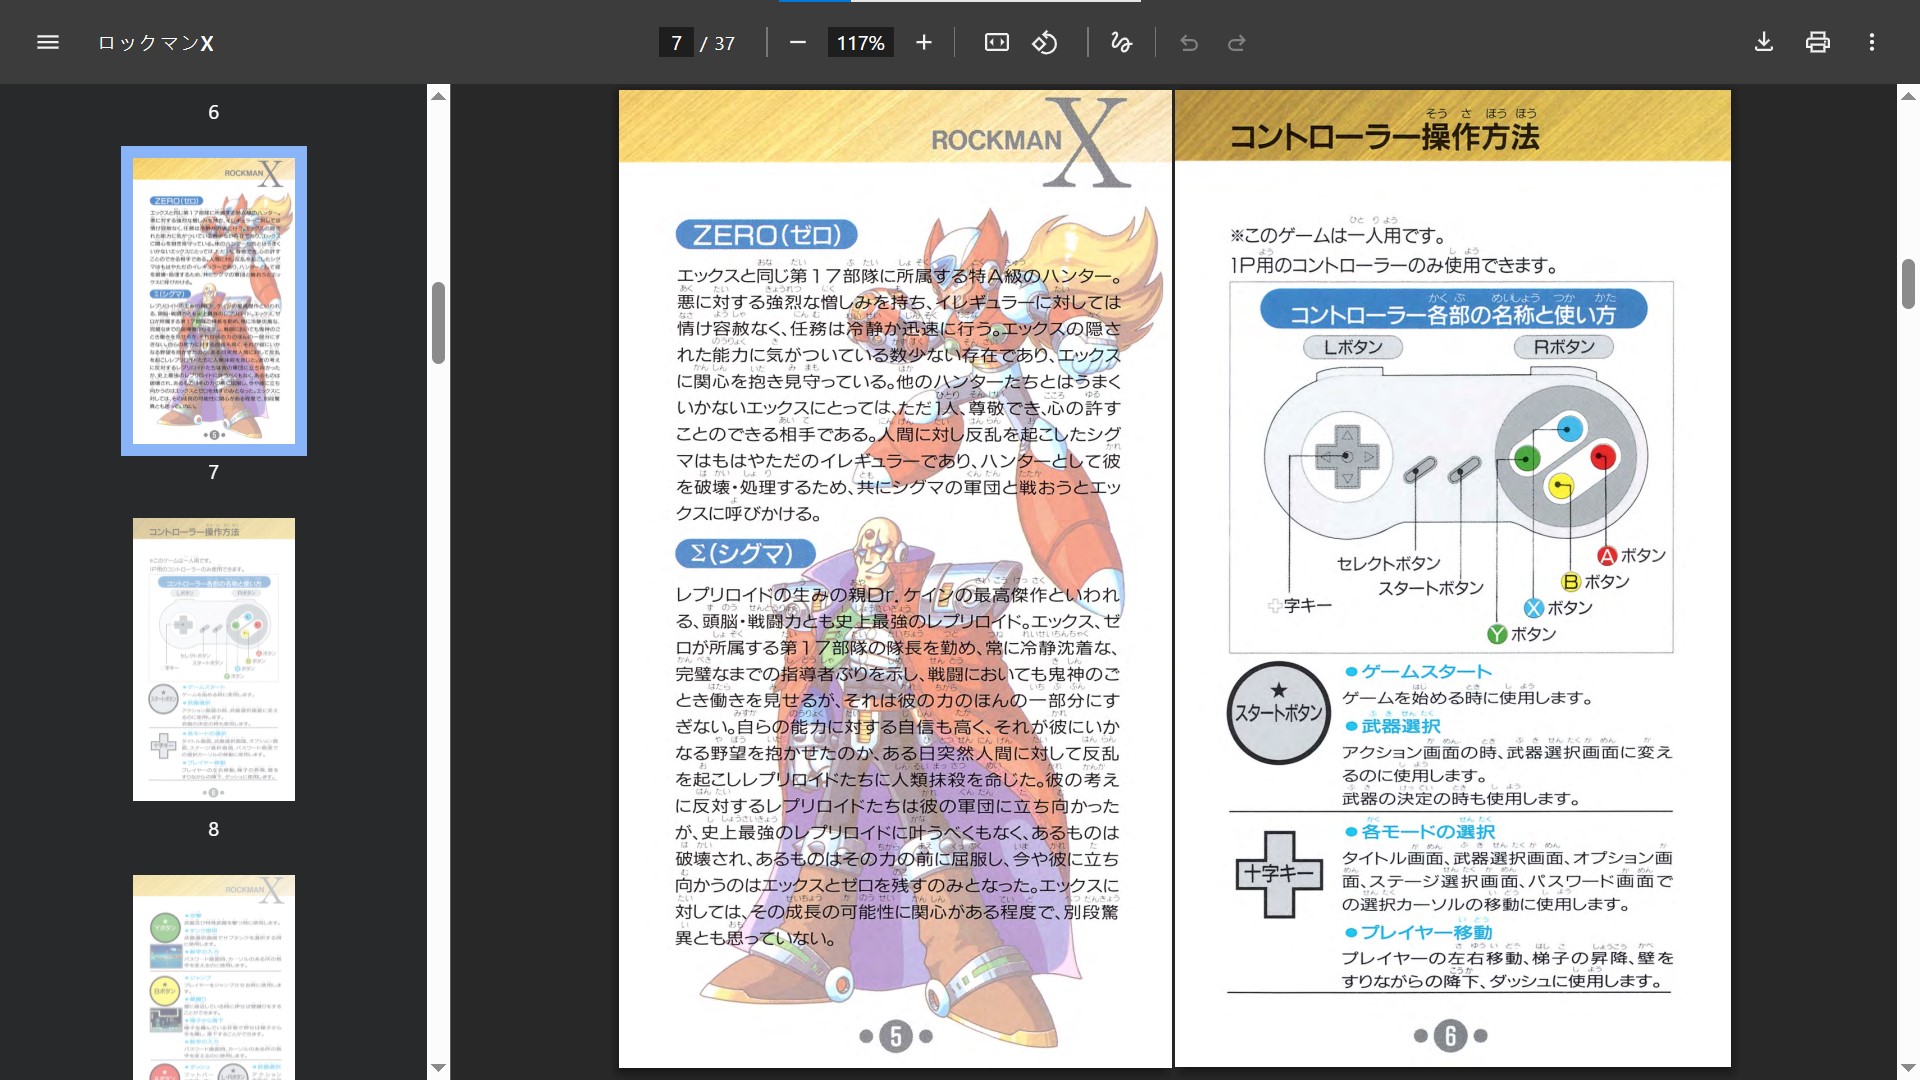Screen dimensions: 1920x1080
Task: Click the document scroll down arrow
Action: click(x=1908, y=1068)
